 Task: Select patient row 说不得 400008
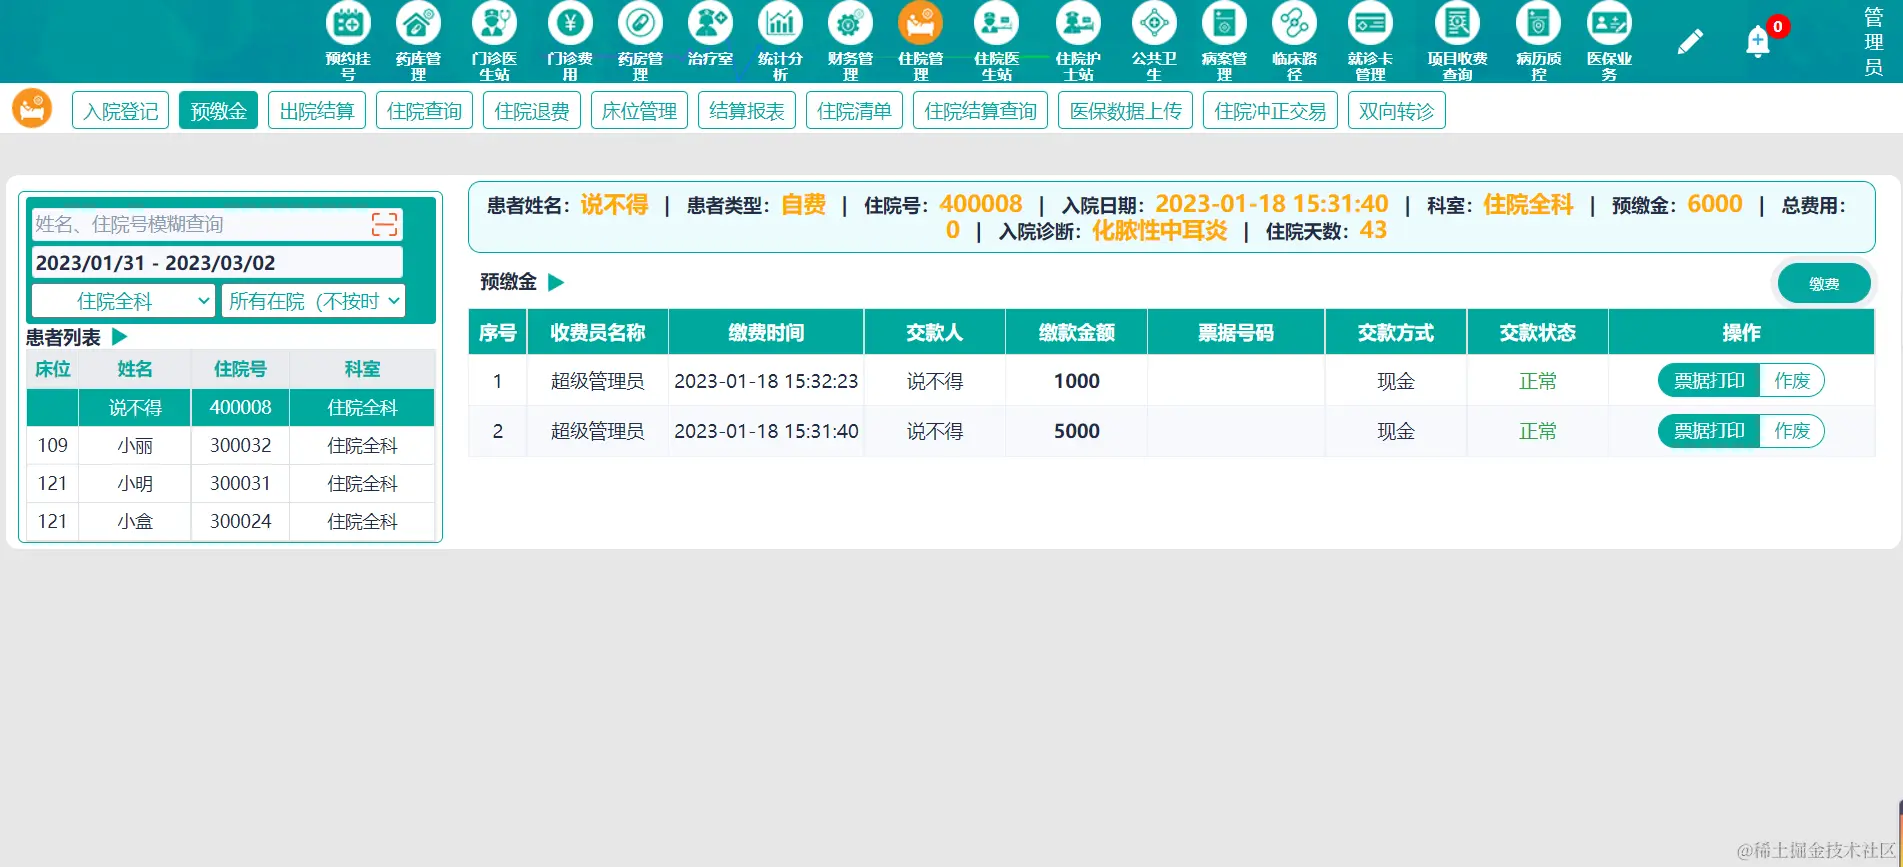[231, 408]
